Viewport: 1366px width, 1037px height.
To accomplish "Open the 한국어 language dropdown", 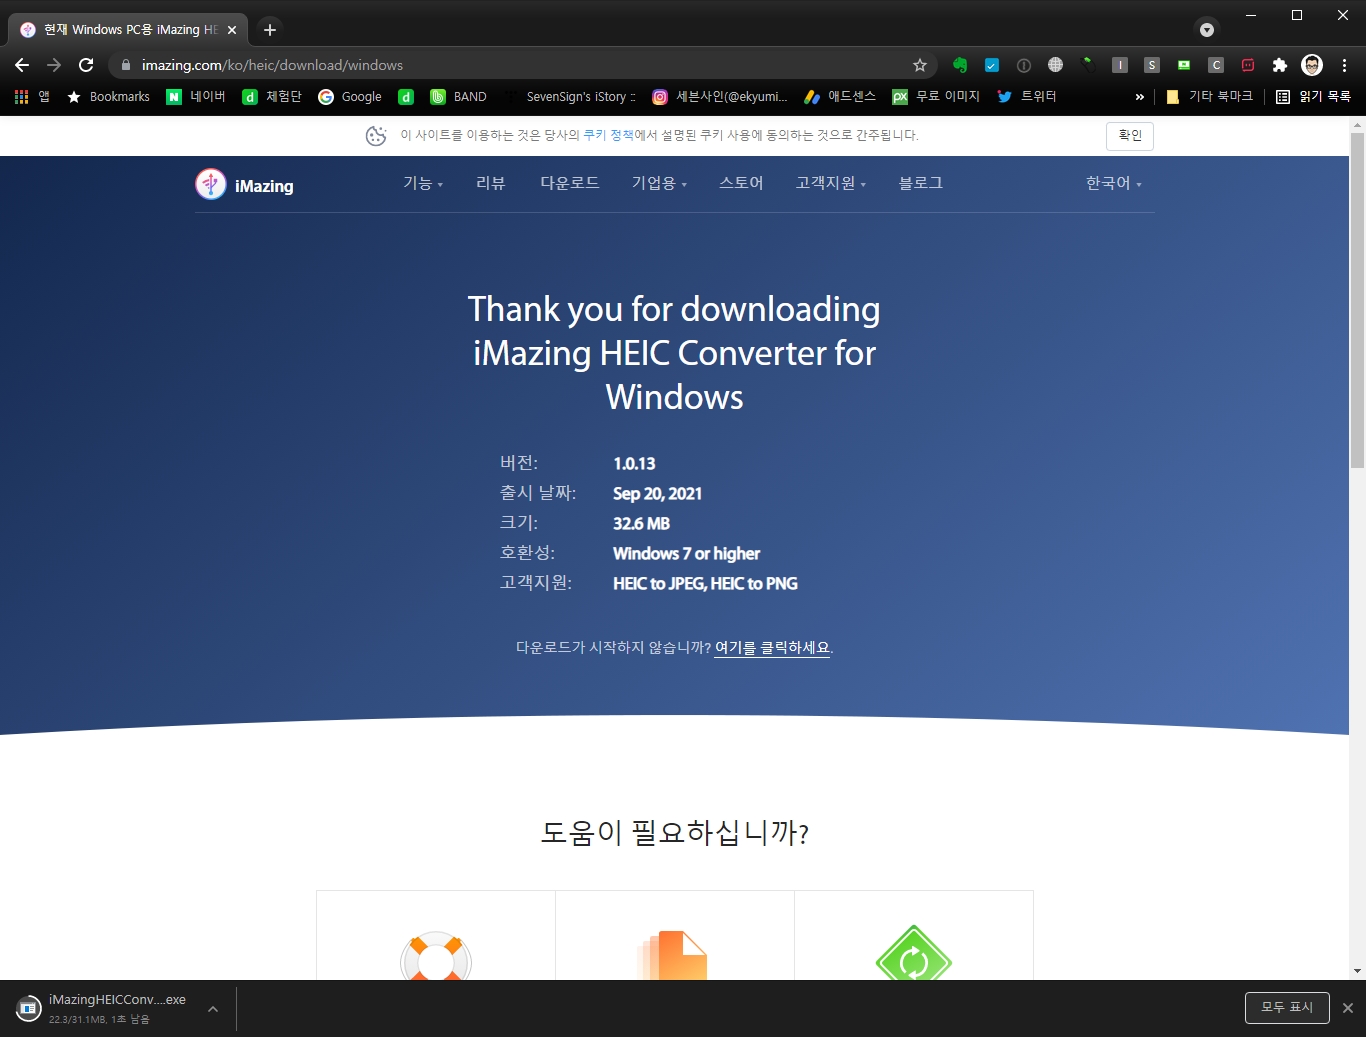I will pyautogui.click(x=1114, y=183).
